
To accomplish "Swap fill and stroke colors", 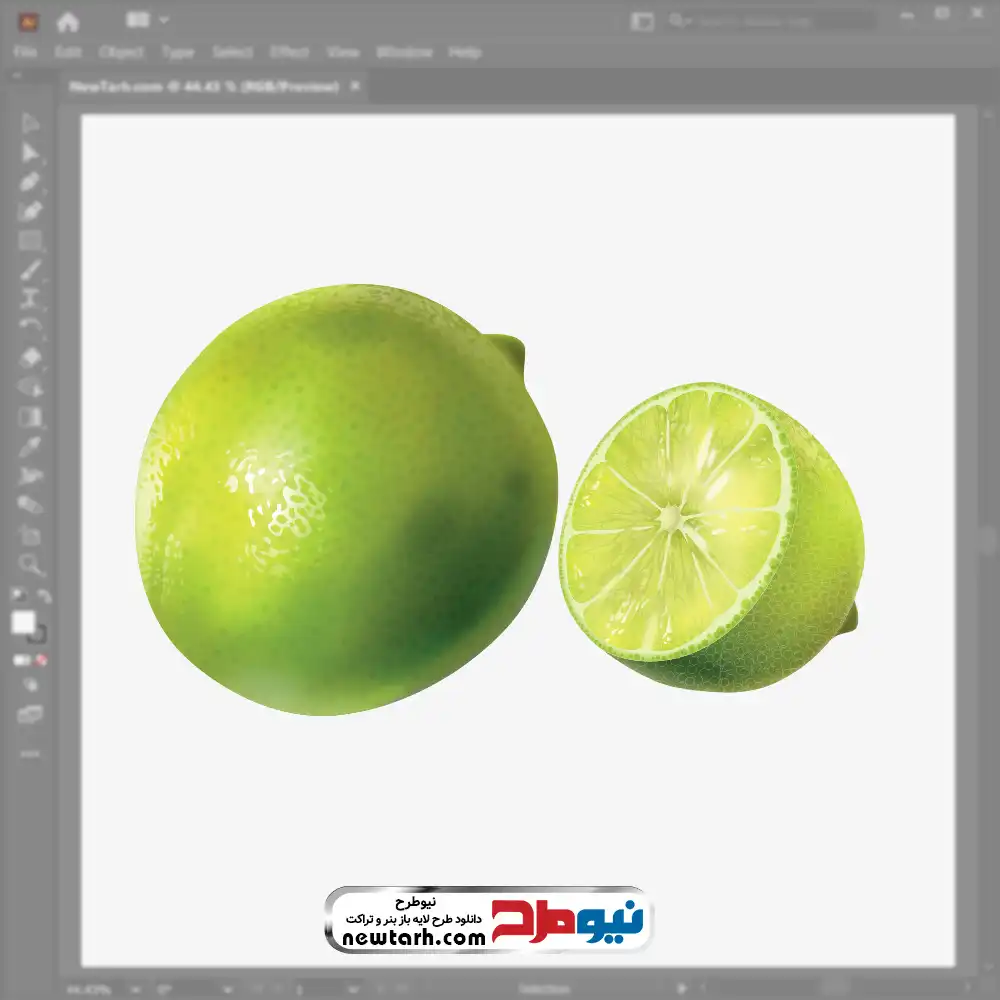I will [44, 596].
